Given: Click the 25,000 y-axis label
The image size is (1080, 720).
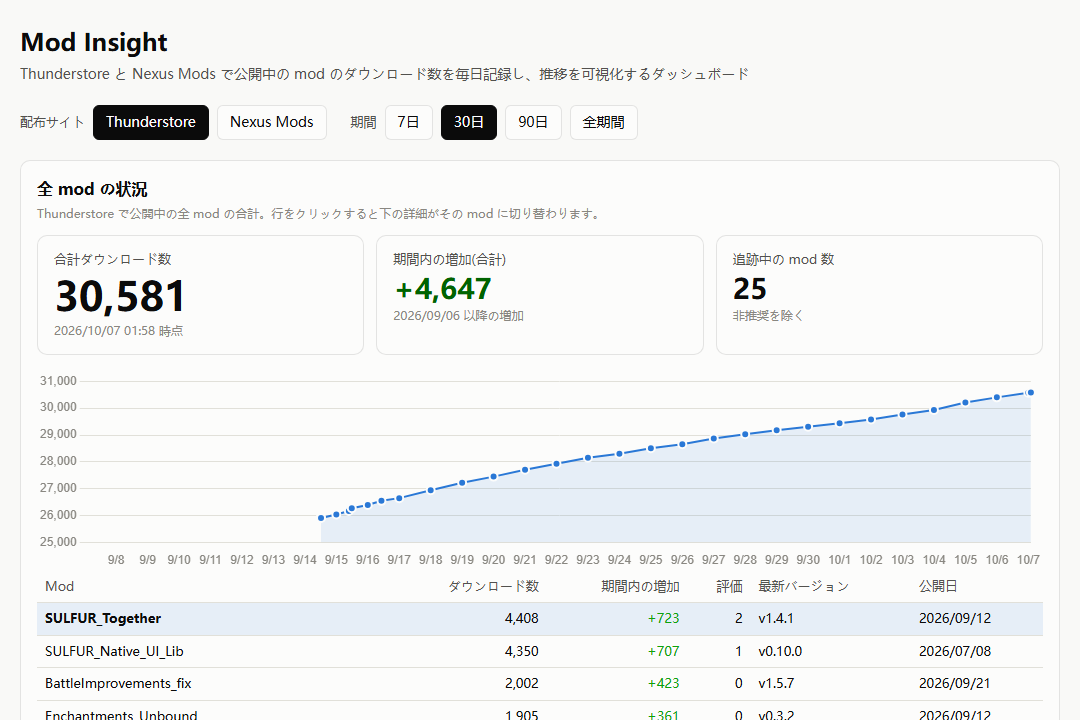Looking at the screenshot, I should click(59, 542).
